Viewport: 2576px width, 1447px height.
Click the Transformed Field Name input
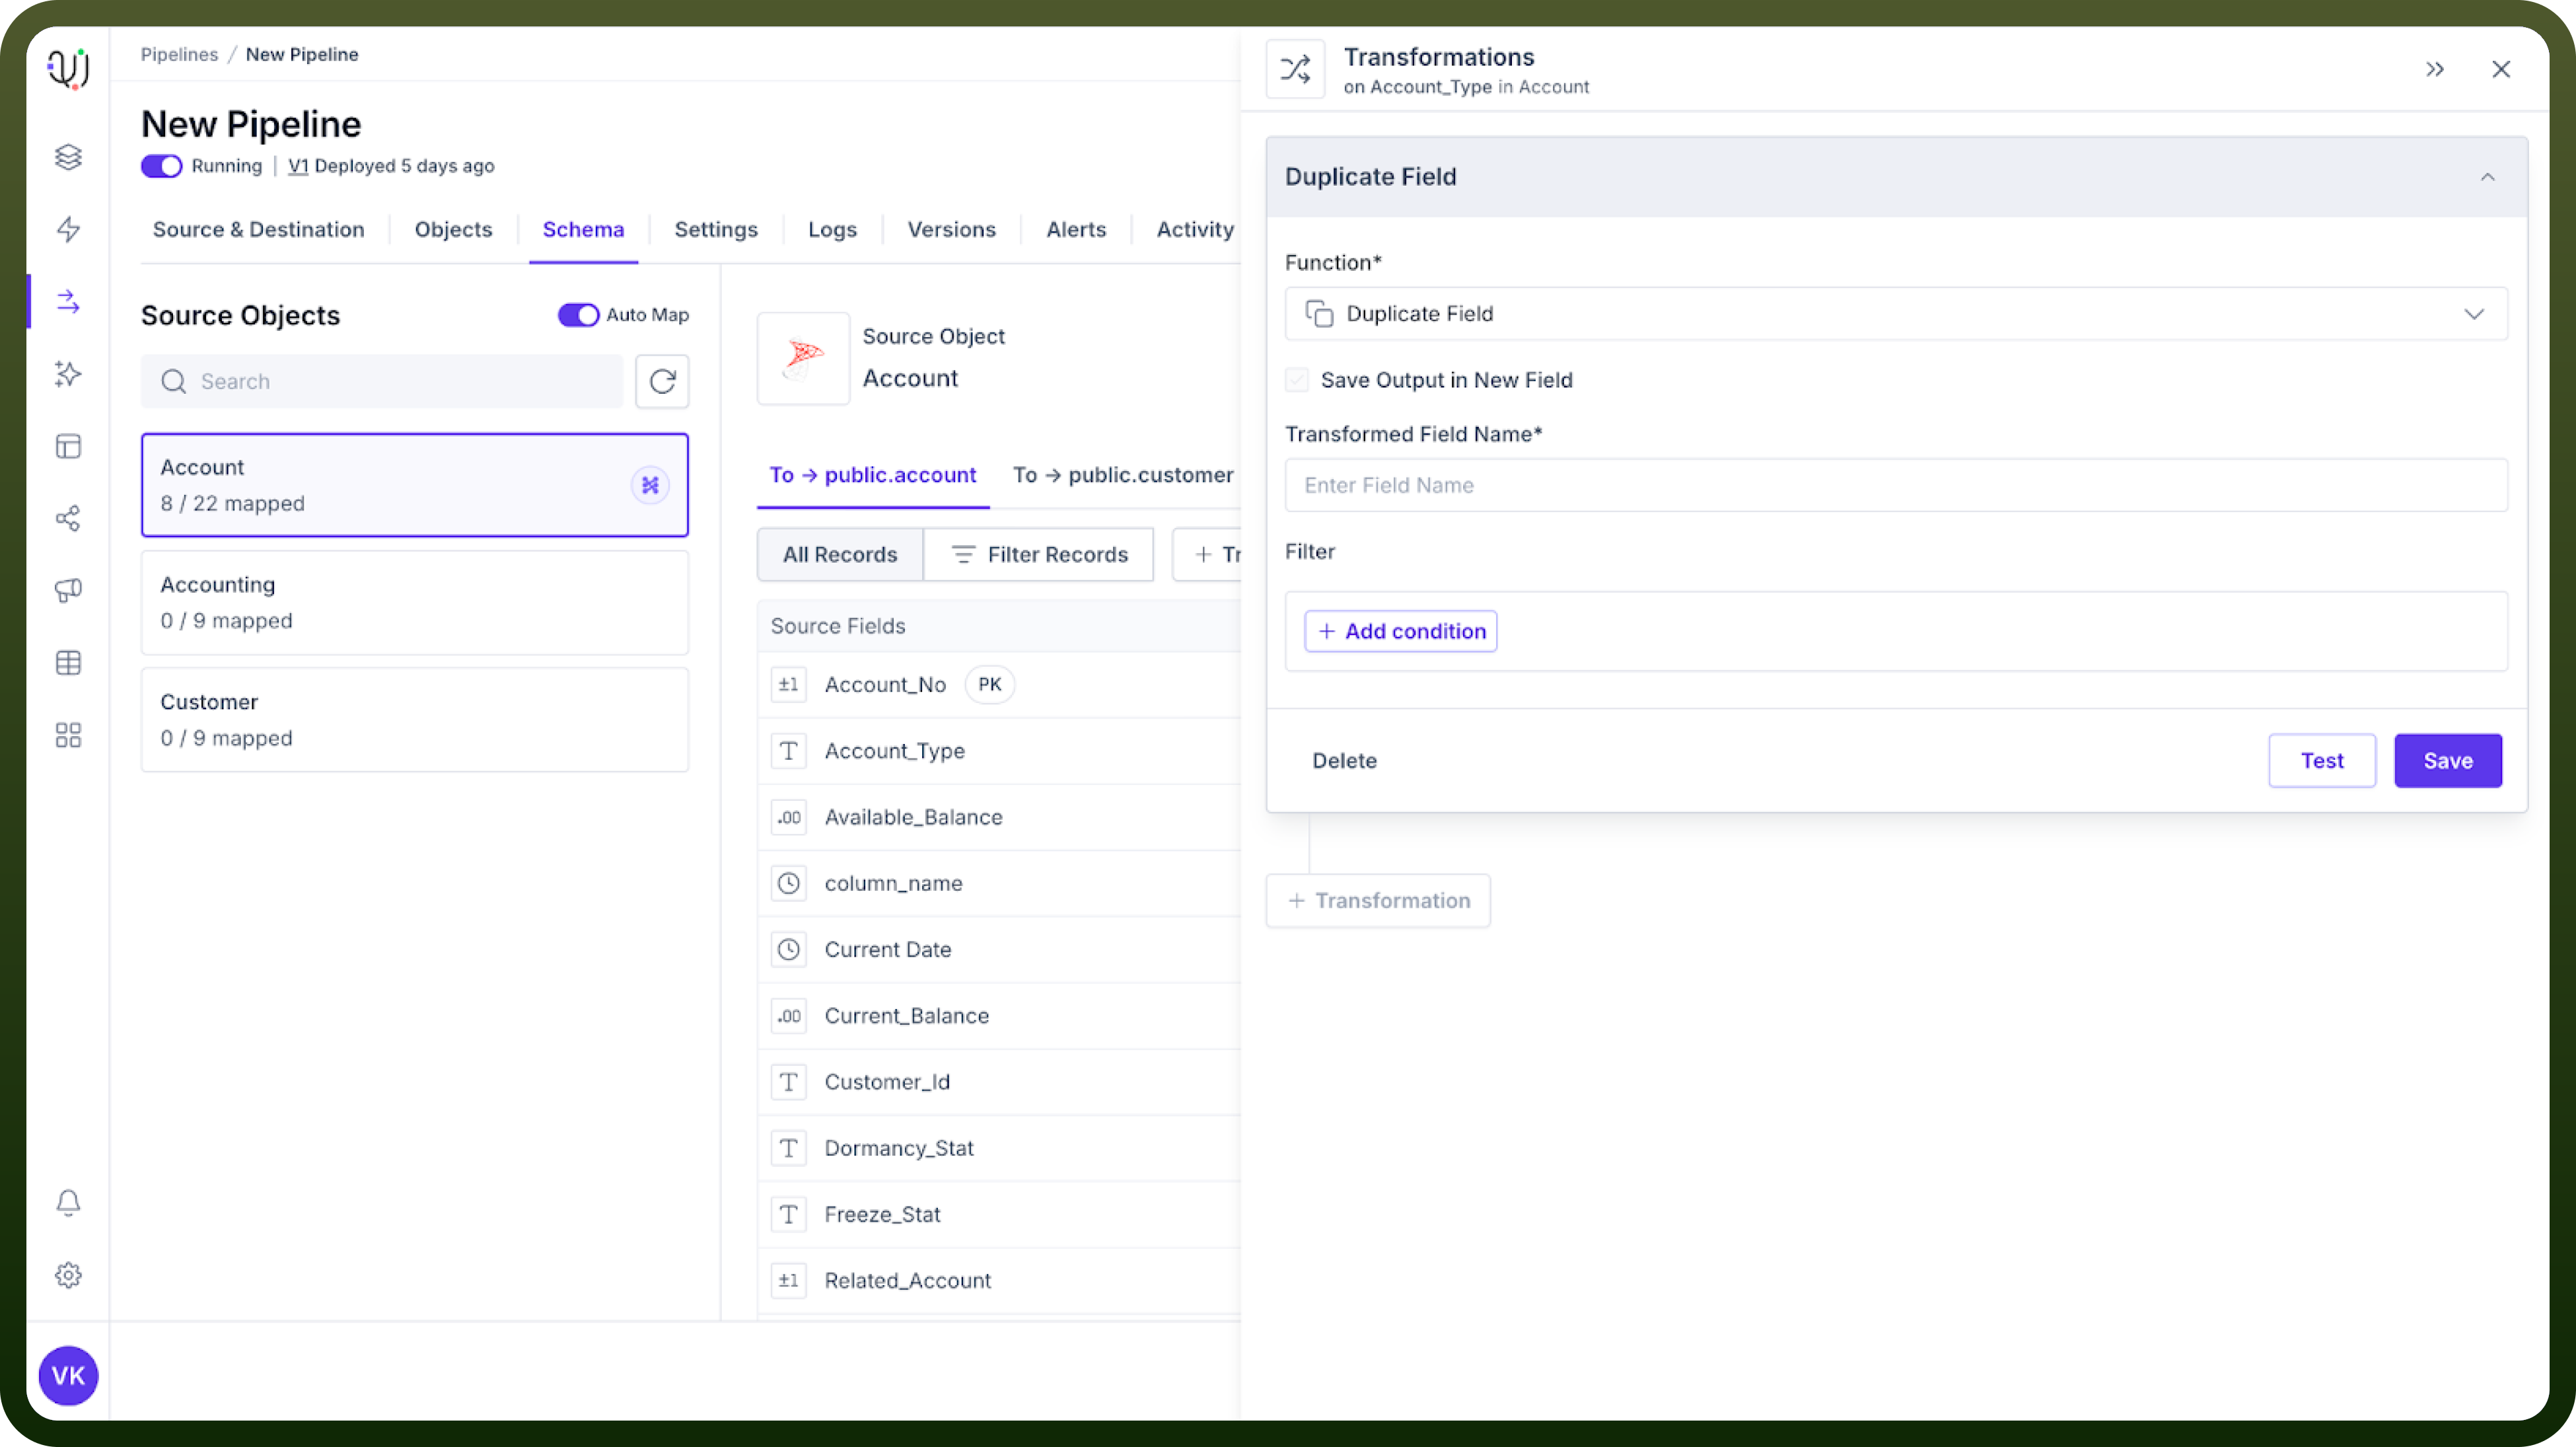pyautogui.click(x=1896, y=485)
